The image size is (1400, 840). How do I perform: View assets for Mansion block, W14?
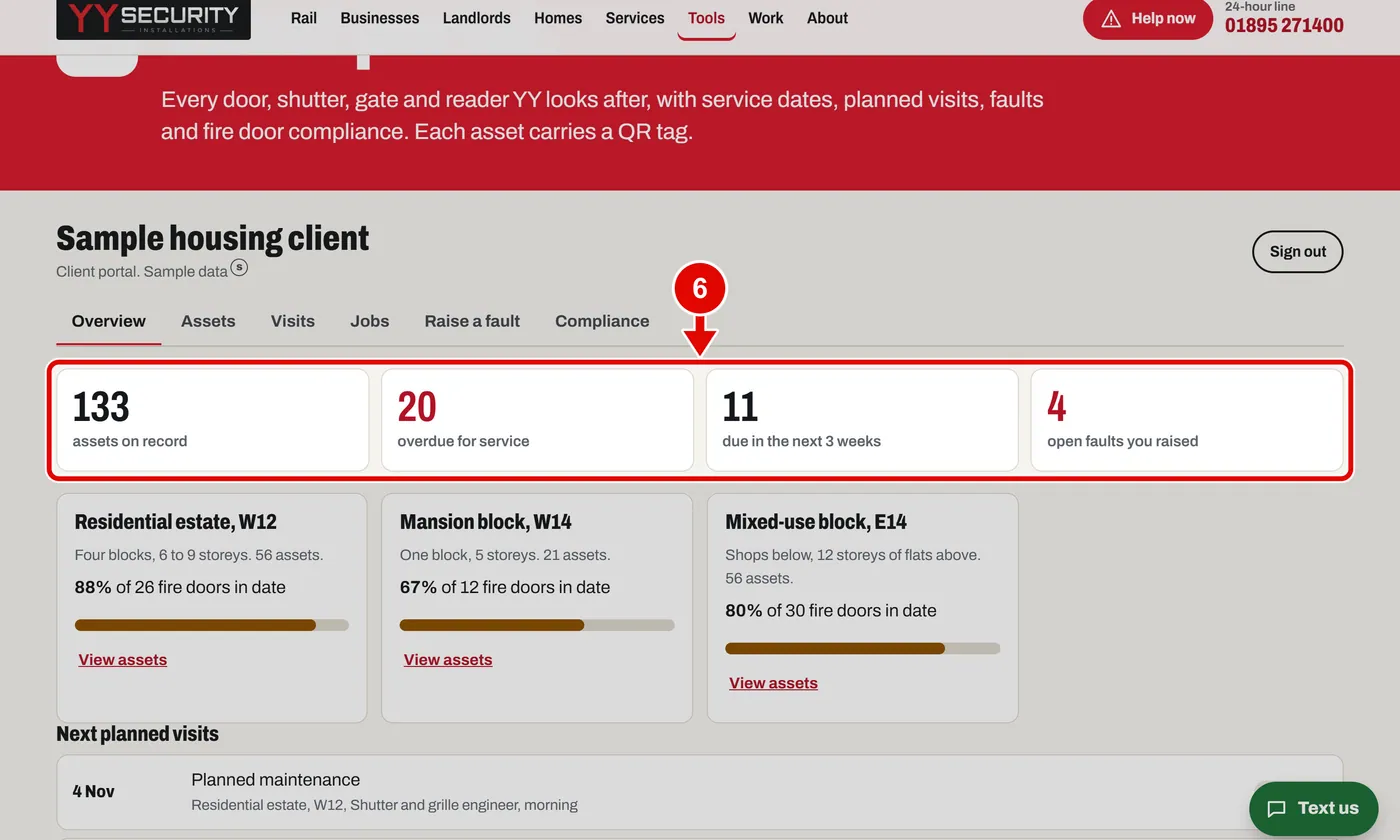coord(448,660)
